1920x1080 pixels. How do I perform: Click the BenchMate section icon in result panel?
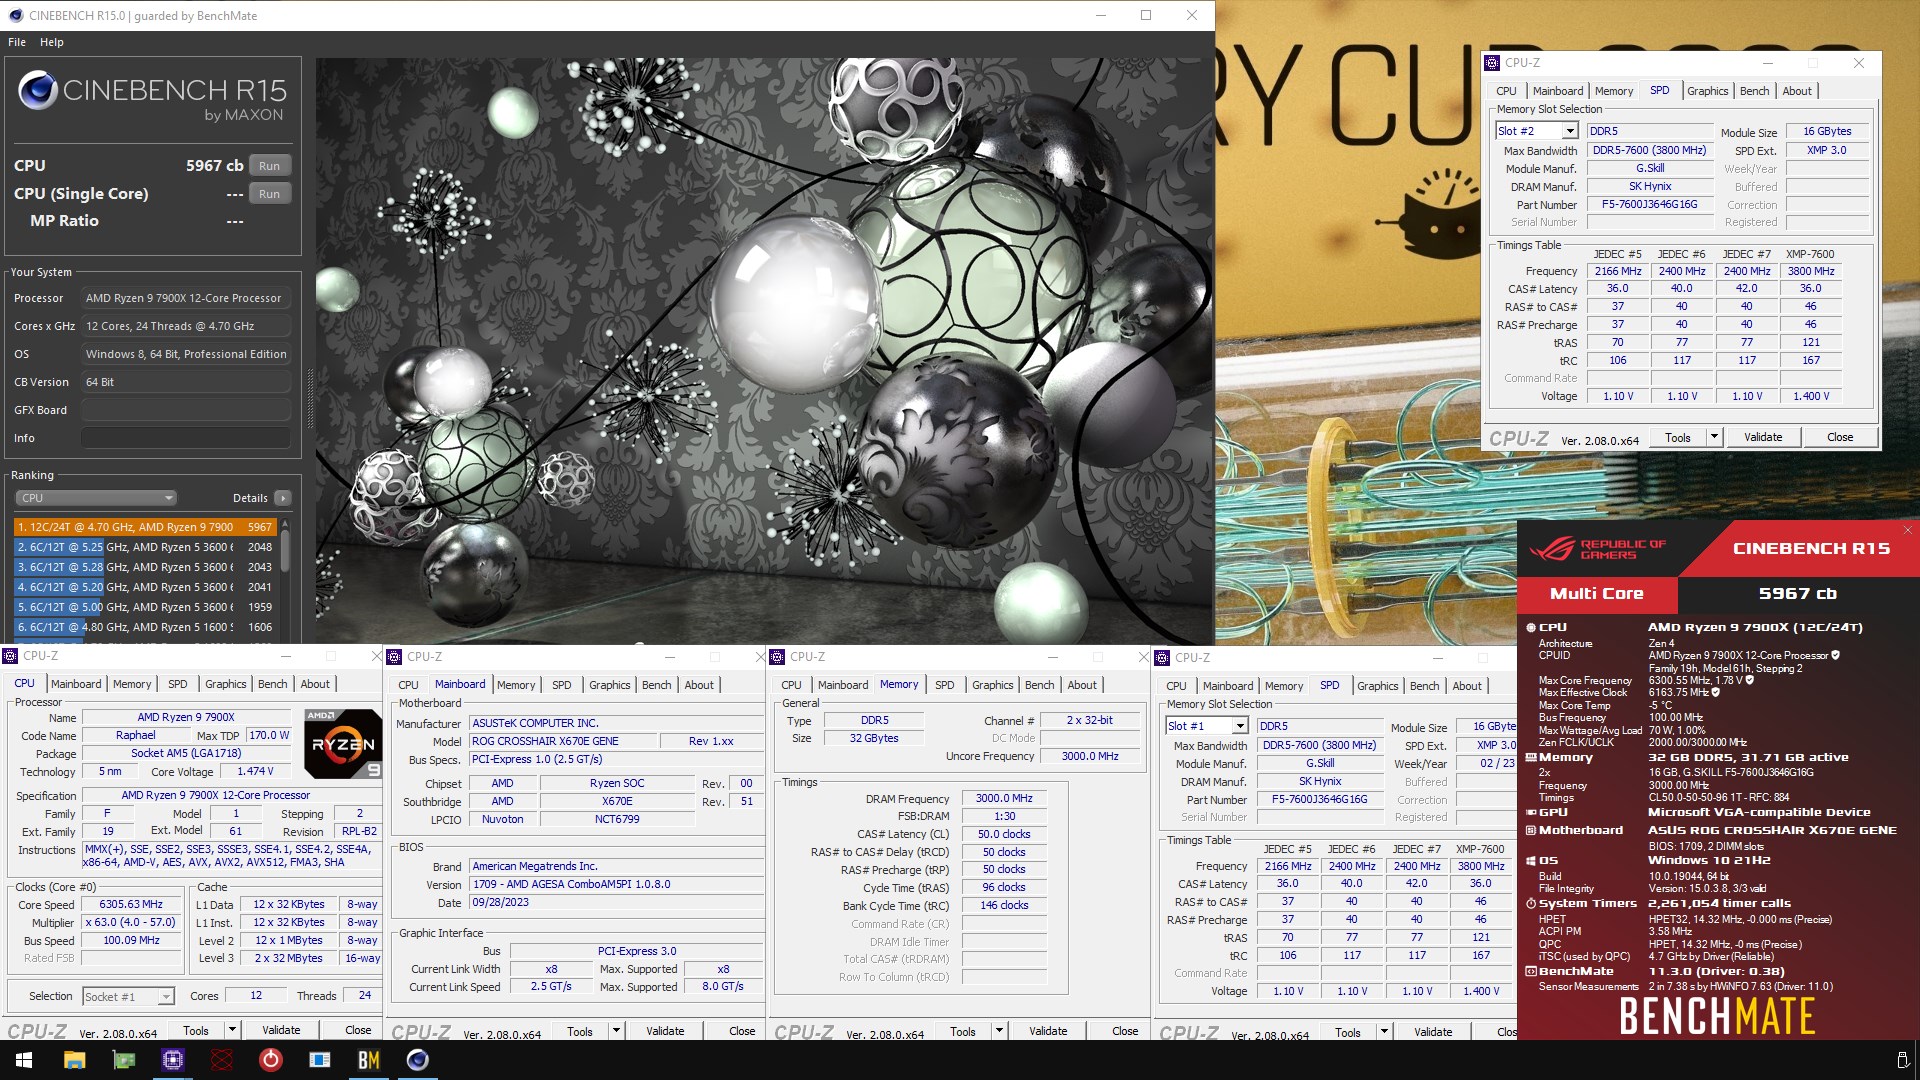tap(1530, 971)
